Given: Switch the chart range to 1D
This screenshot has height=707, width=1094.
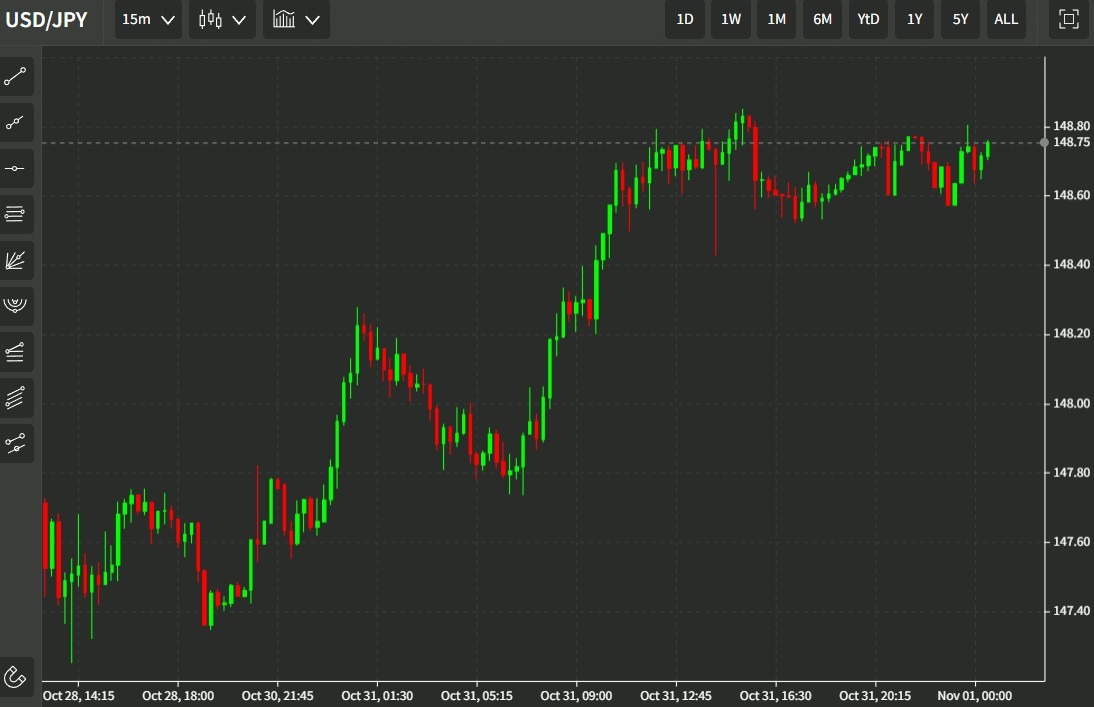Looking at the screenshot, I should click(685, 20).
